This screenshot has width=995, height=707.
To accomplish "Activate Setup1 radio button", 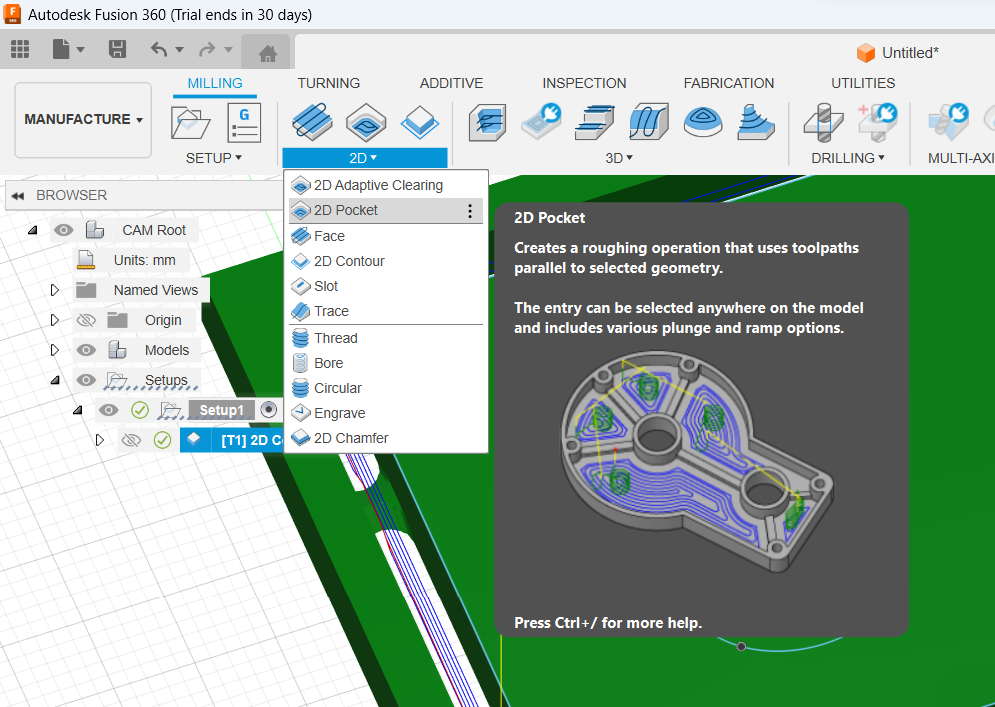I will coord(269,410).
